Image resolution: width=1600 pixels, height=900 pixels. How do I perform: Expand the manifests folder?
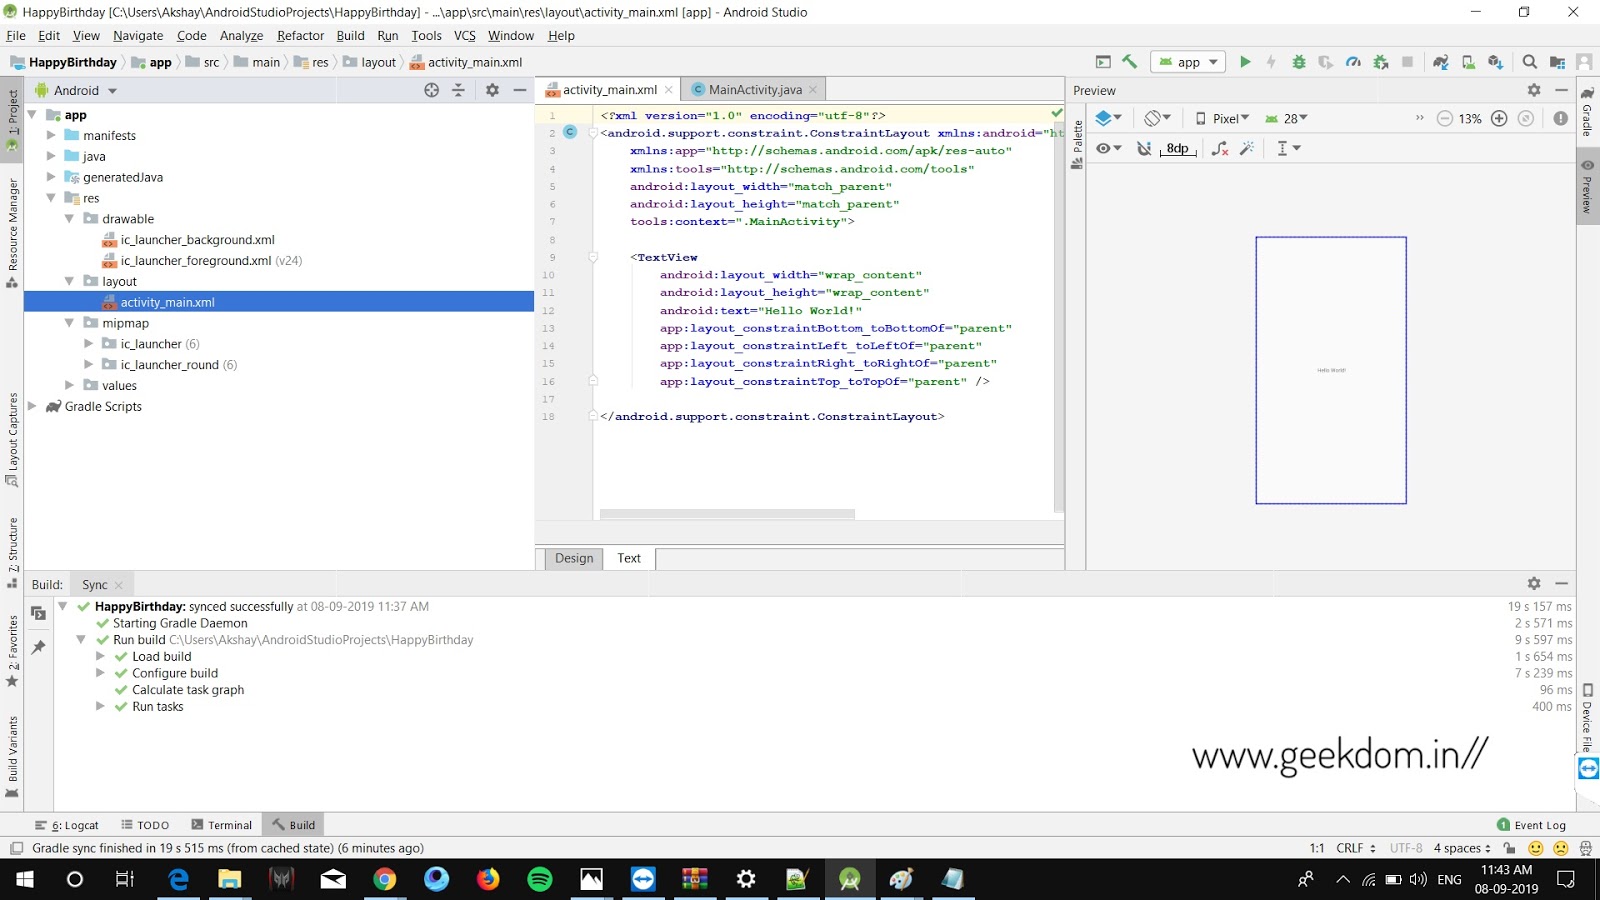[x=51, y=135]
